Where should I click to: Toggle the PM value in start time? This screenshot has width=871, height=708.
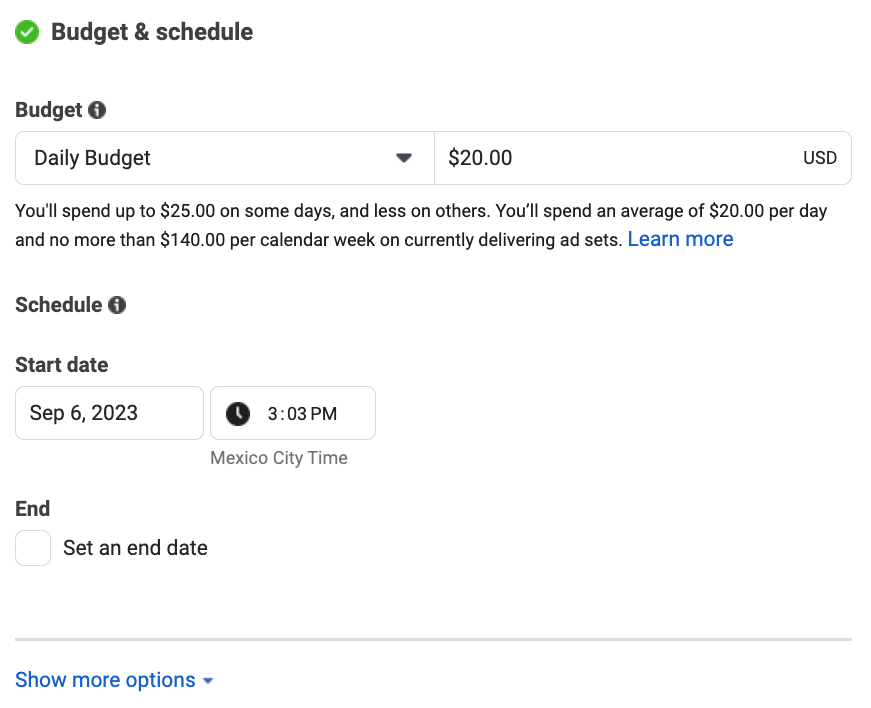[x=325, y=414]
